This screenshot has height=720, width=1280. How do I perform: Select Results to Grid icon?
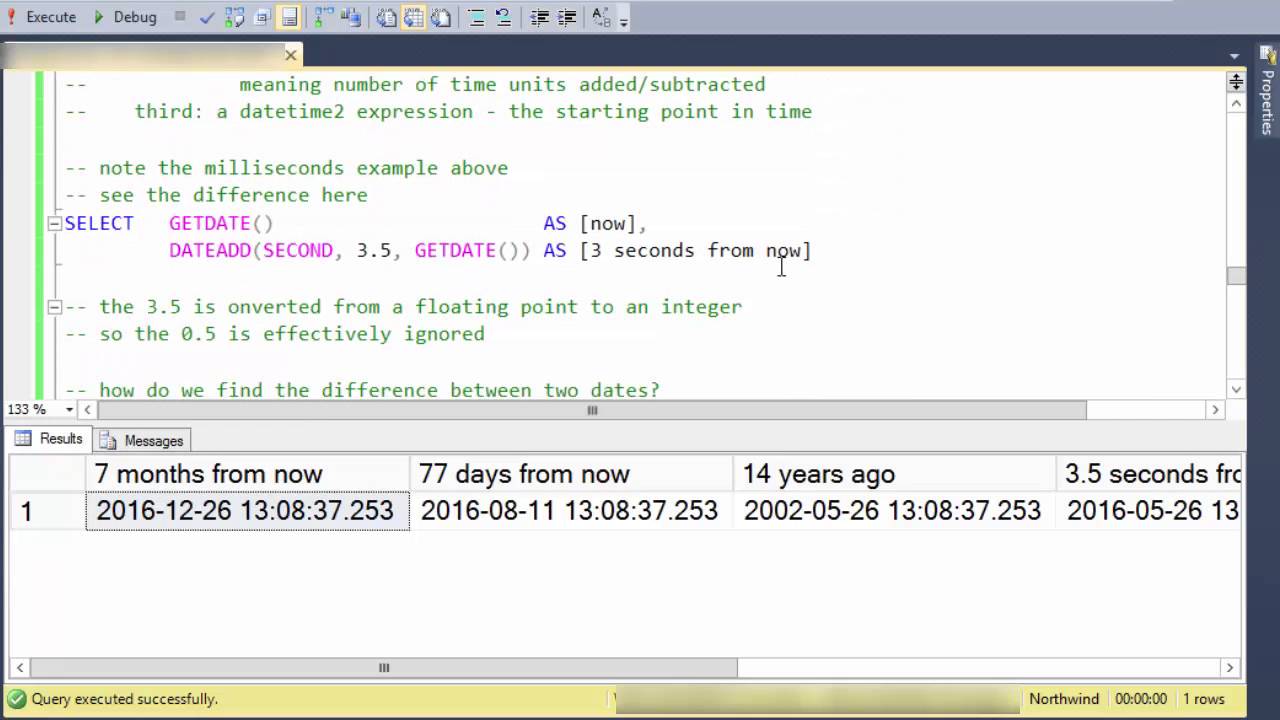(x=413, y=17)
